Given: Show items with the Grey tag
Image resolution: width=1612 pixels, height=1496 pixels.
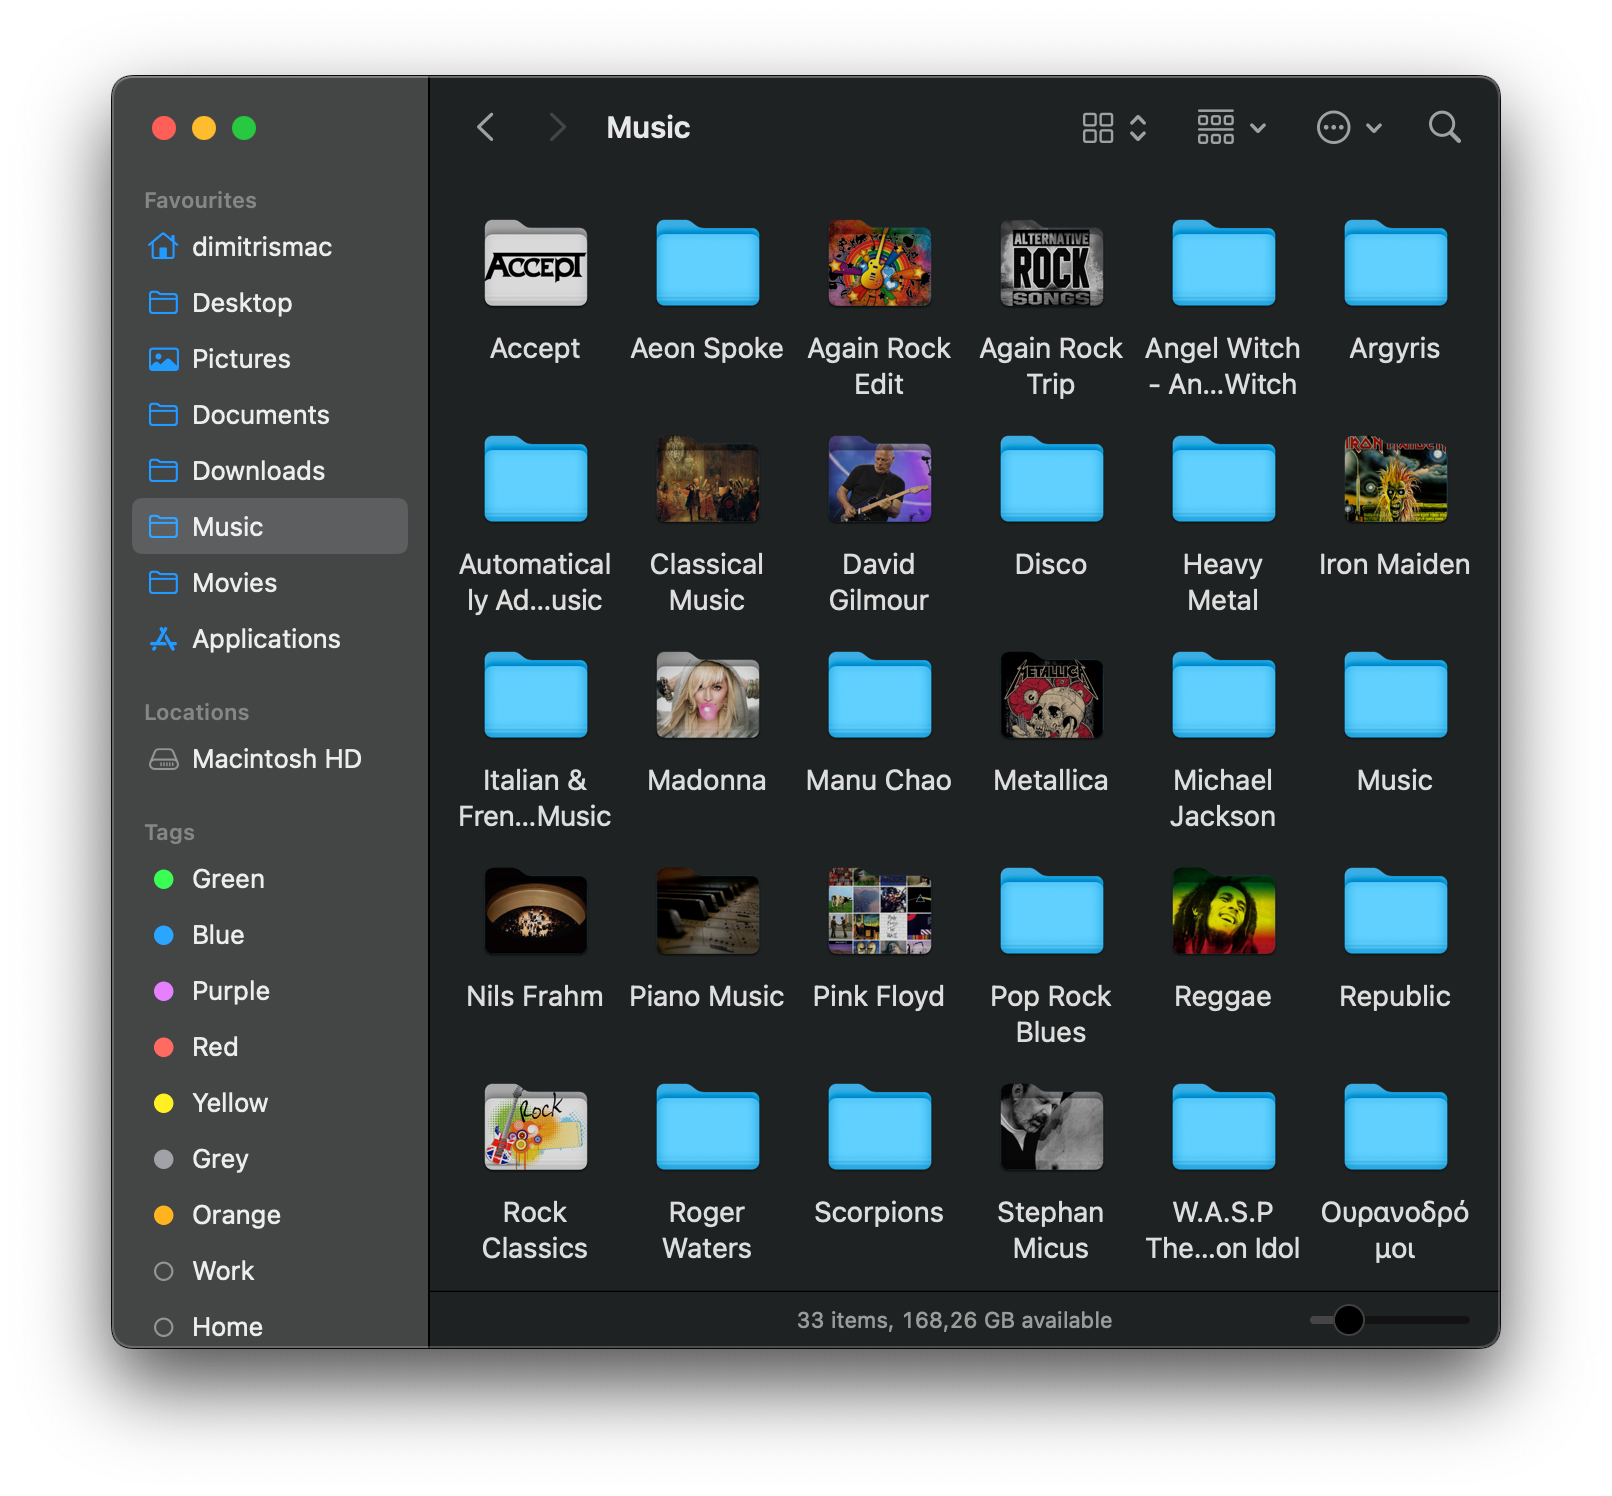Looking at the screenshot, I should click(270, 1159).
